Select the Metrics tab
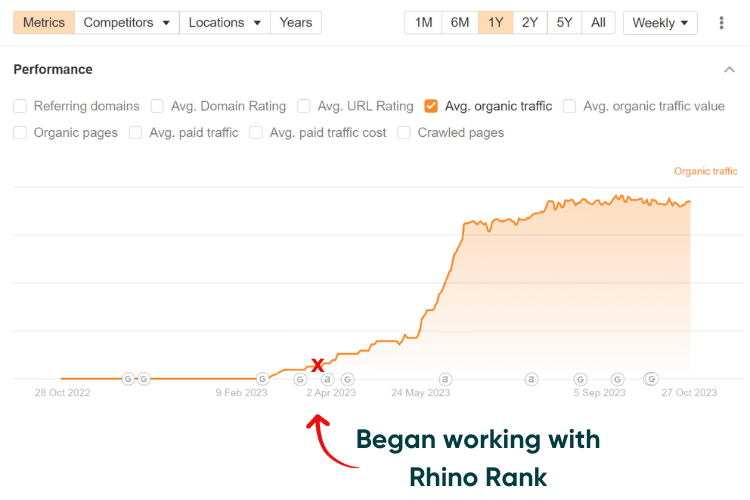The width and height of the screenshot is (750, 500). tap(43, 22)
